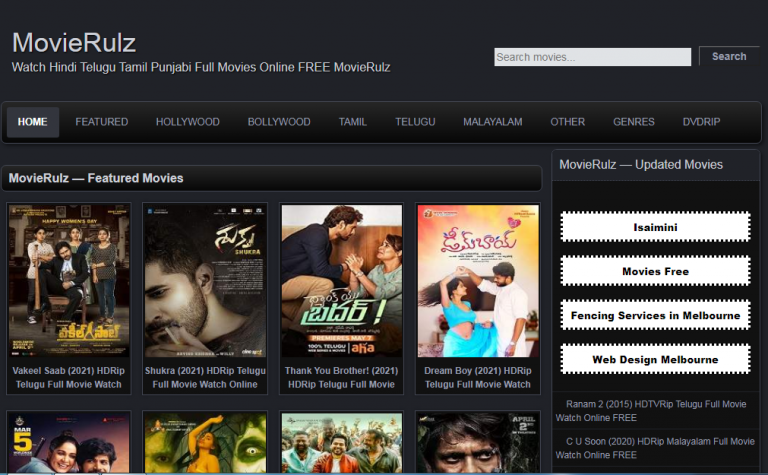Click the Isaimini button

pyautogui.click(x=655, y=227)
